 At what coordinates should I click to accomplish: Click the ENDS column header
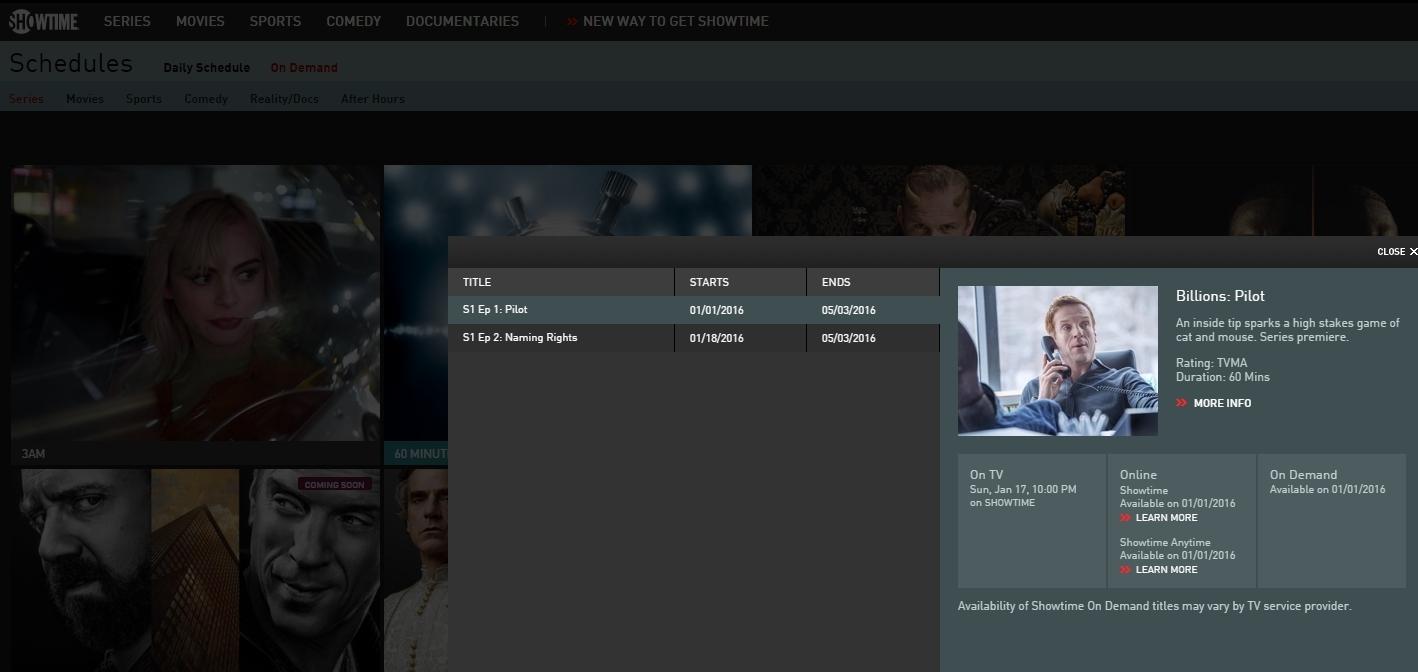873,282
